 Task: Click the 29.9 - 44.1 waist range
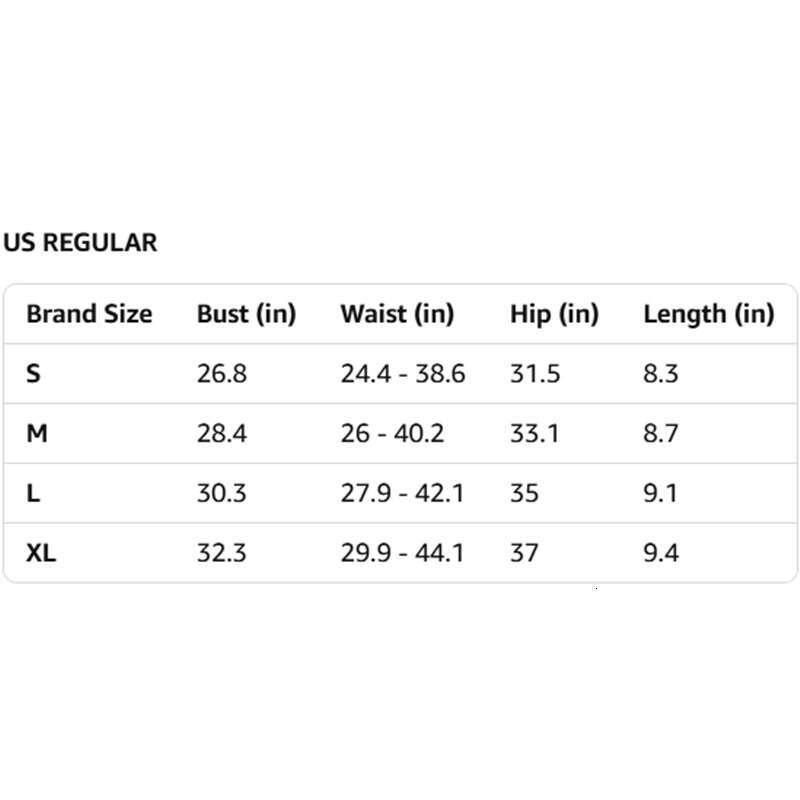click(402, 553)
